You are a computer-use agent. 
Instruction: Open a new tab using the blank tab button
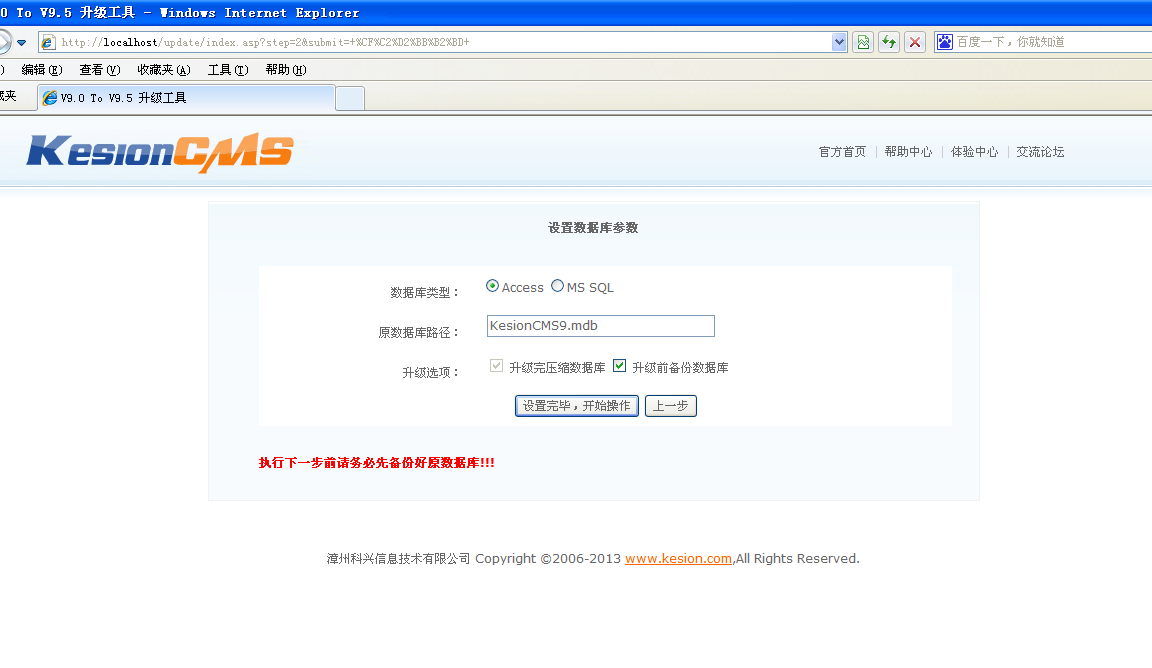349,98
